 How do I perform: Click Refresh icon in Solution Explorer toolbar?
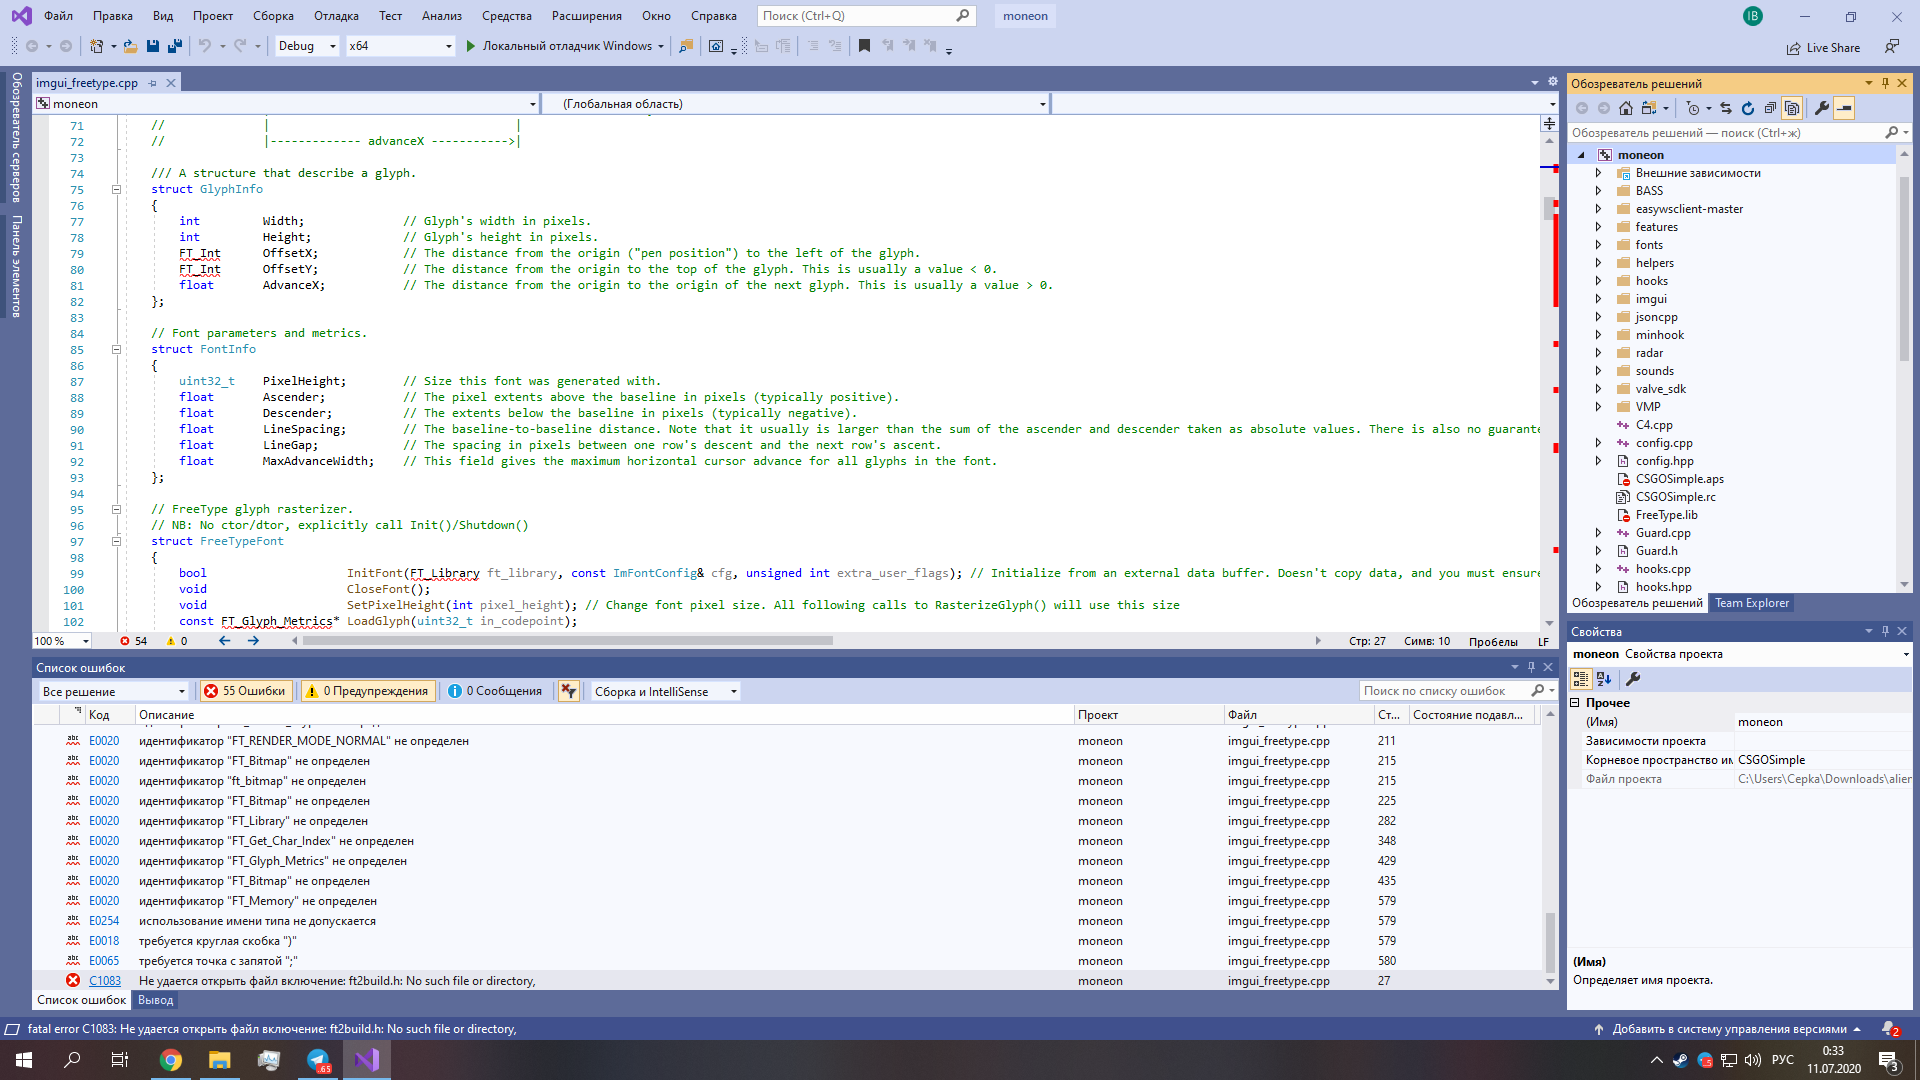click(1748, 108)
